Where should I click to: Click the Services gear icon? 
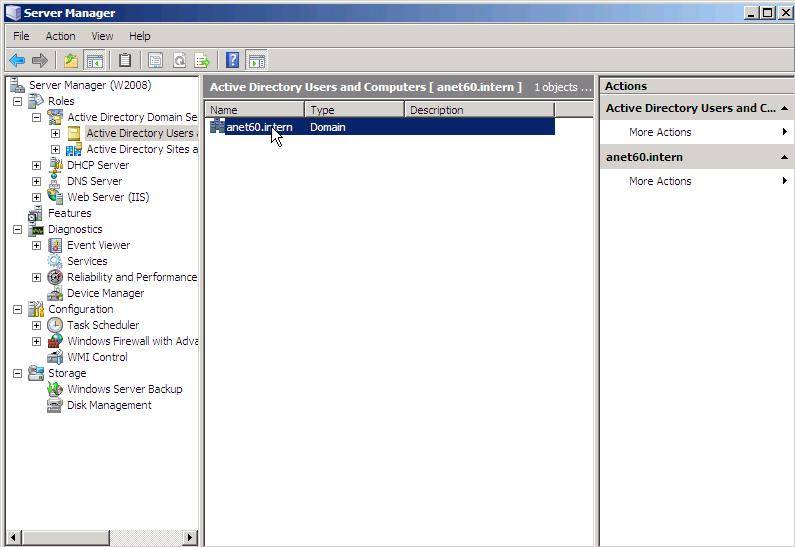(x=55, y=261)
